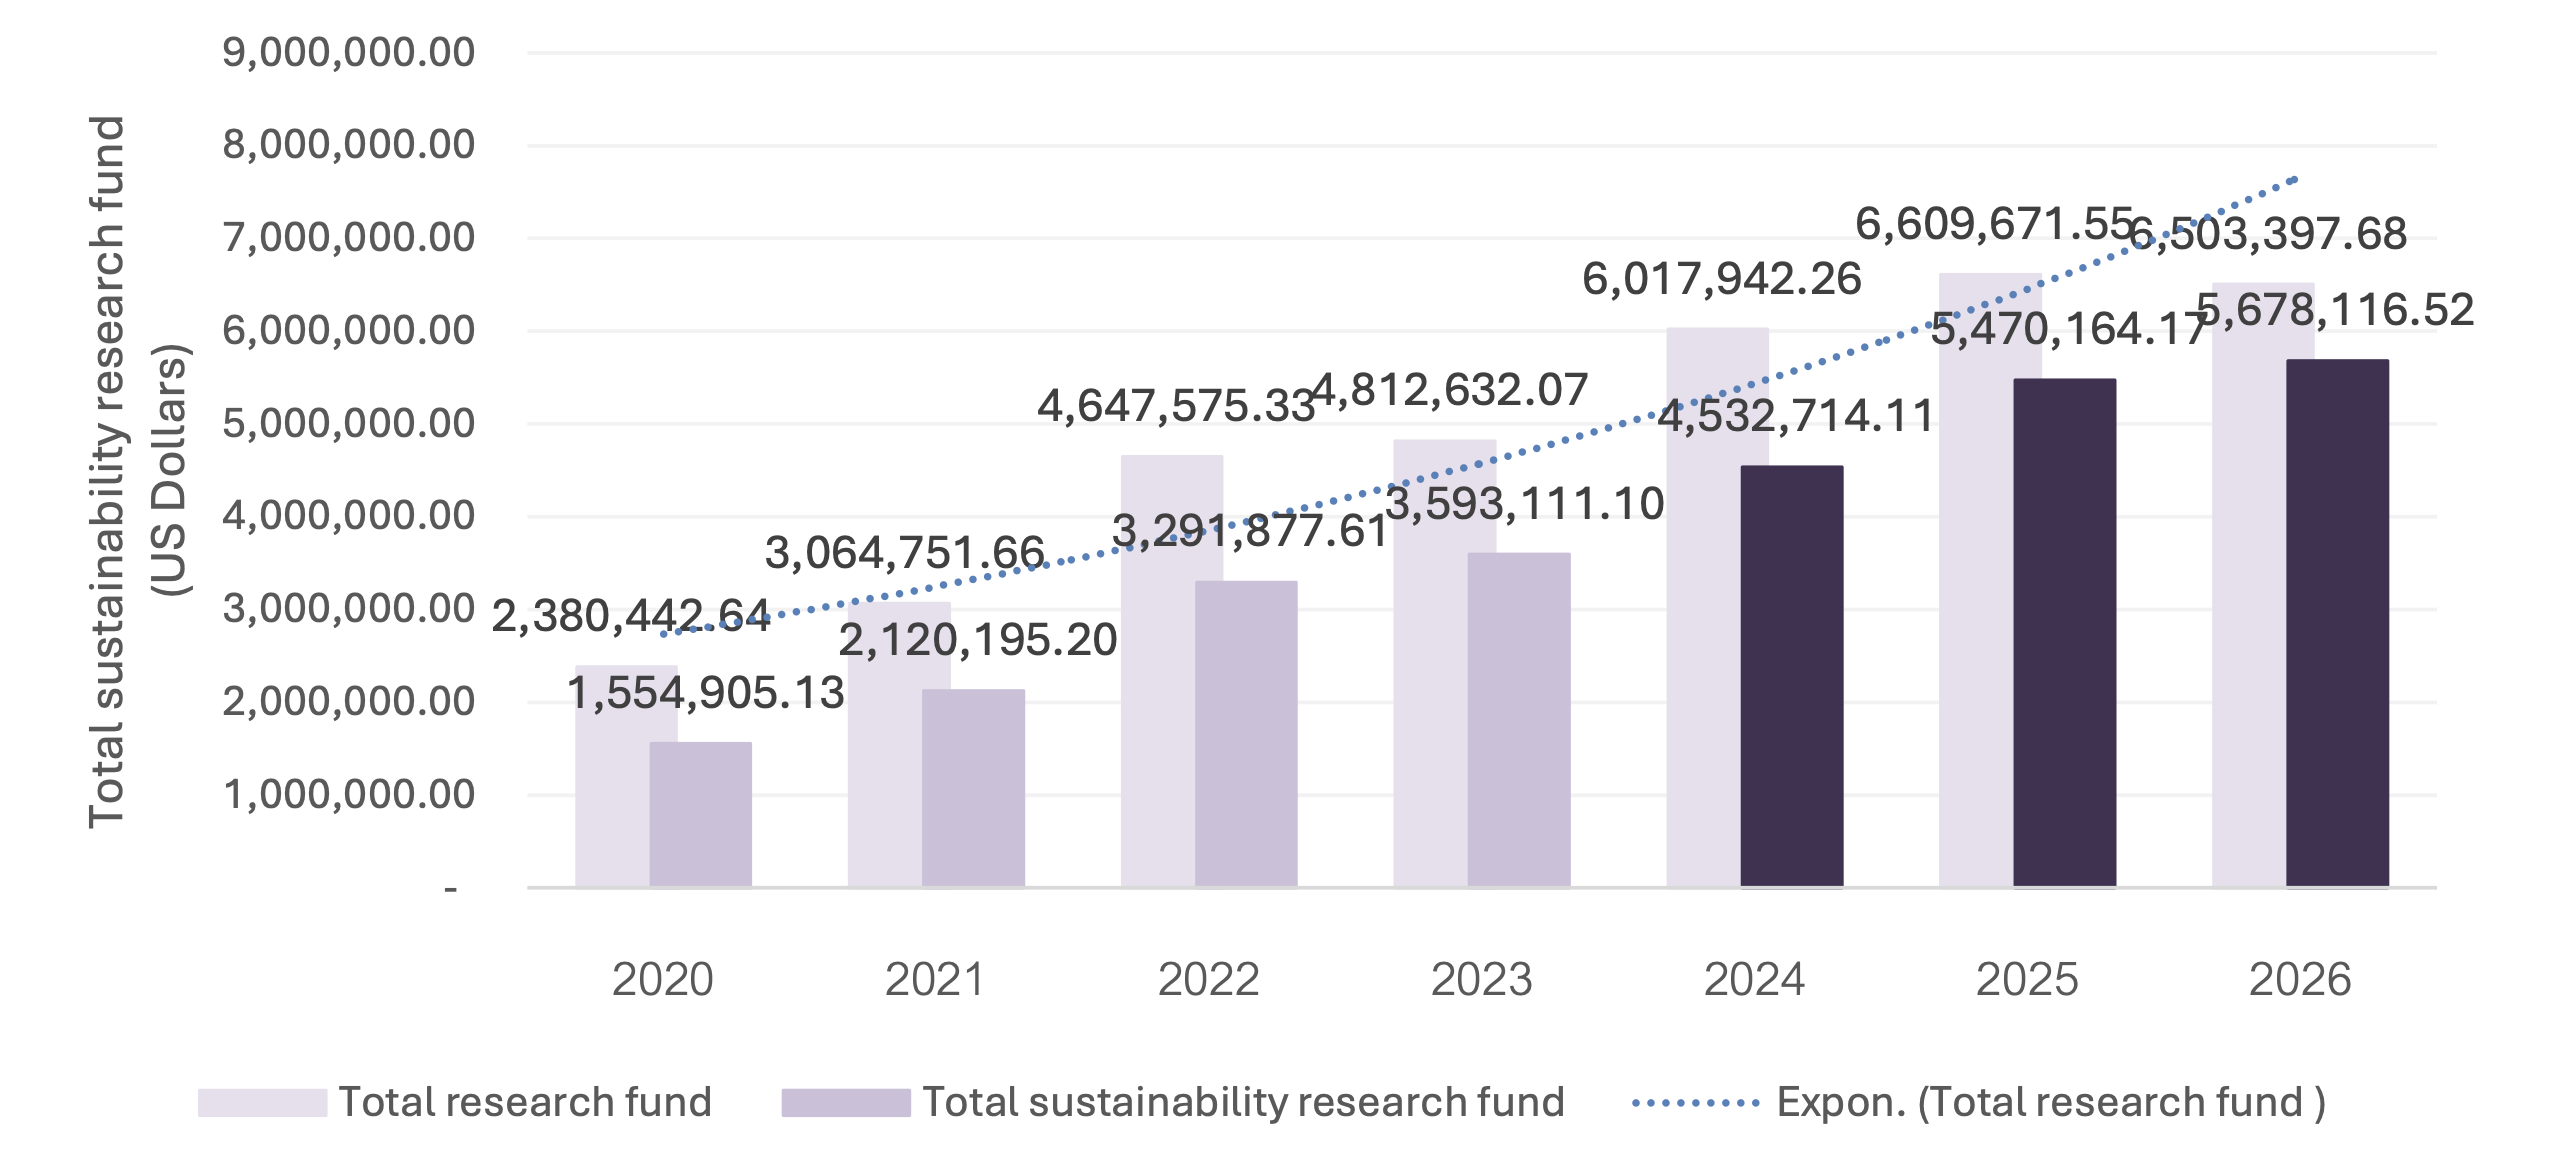Click the 4,000,000.00 axis value
This screenshot has height=1172, width=2558.
(x=349, y=516)
